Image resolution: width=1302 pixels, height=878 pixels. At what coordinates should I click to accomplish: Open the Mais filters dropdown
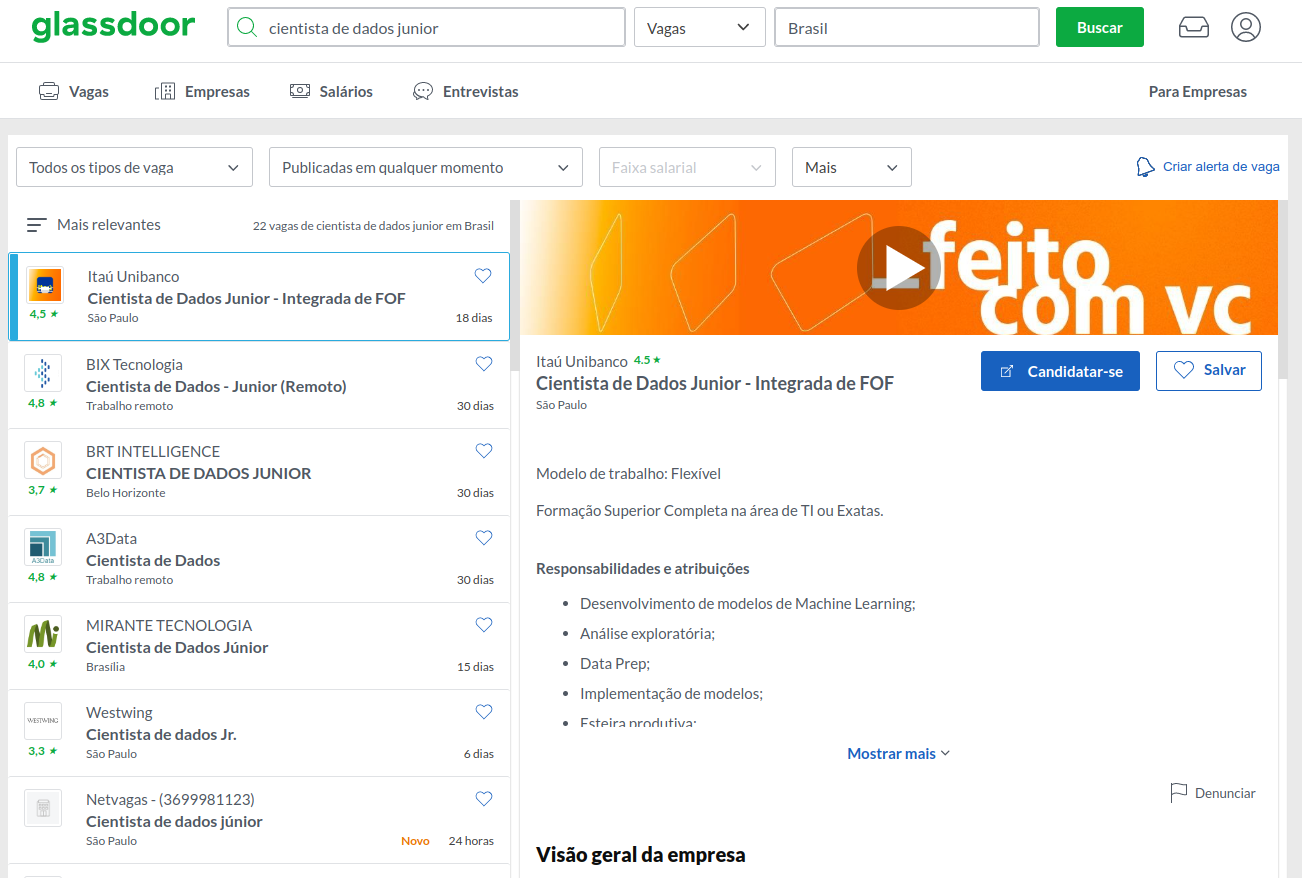click(x=851, y=168)
